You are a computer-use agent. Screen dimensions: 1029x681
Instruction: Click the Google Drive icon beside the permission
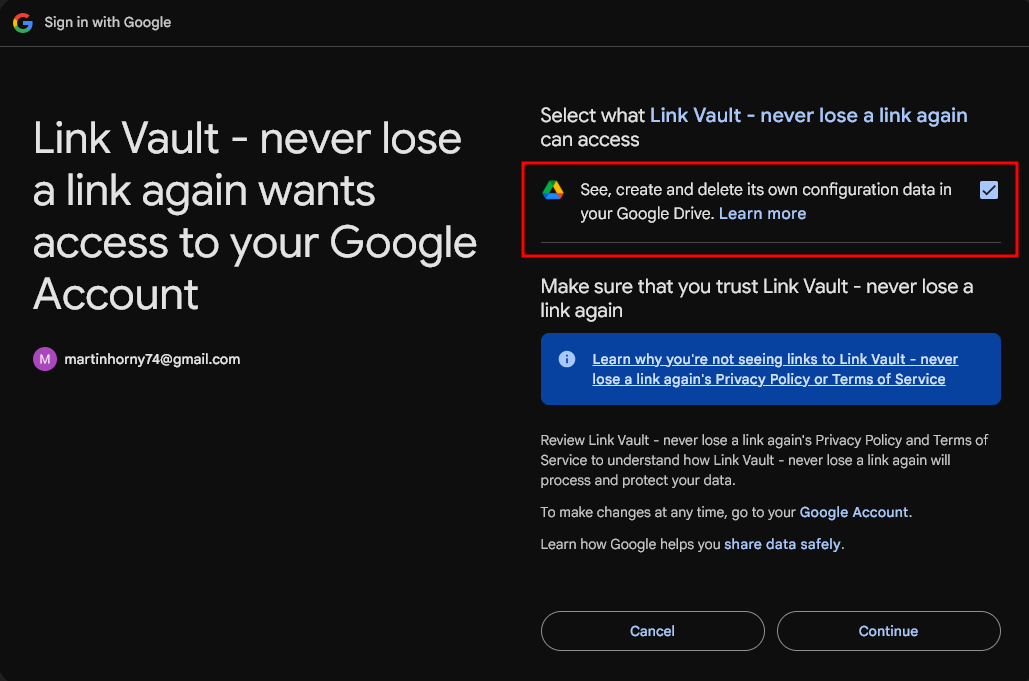[553, 190]
